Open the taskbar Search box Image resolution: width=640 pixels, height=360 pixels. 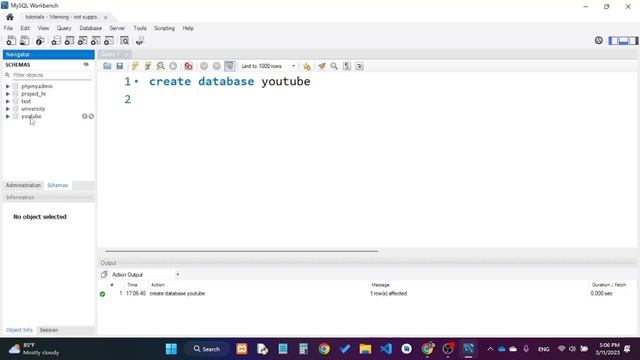click(x=207, y=349)
